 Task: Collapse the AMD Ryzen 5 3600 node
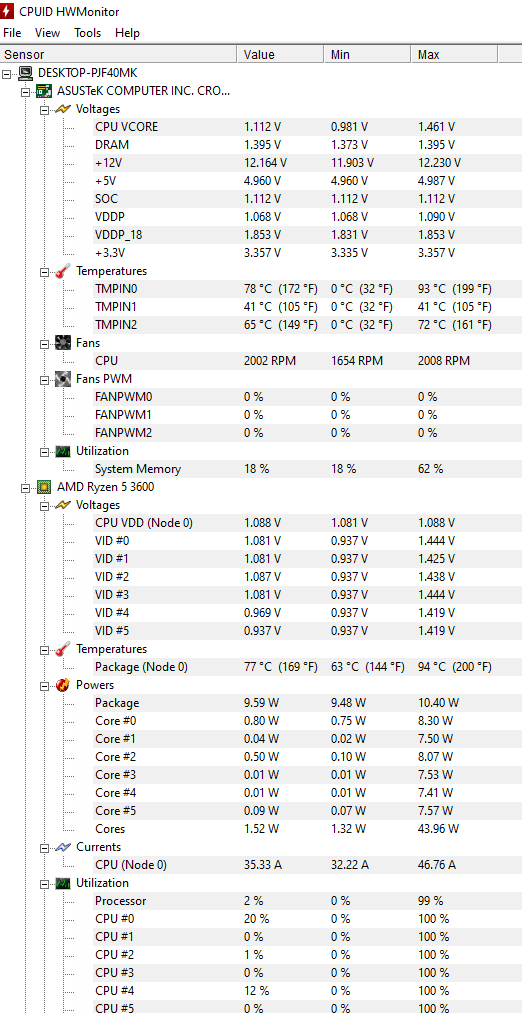[26, 487]
